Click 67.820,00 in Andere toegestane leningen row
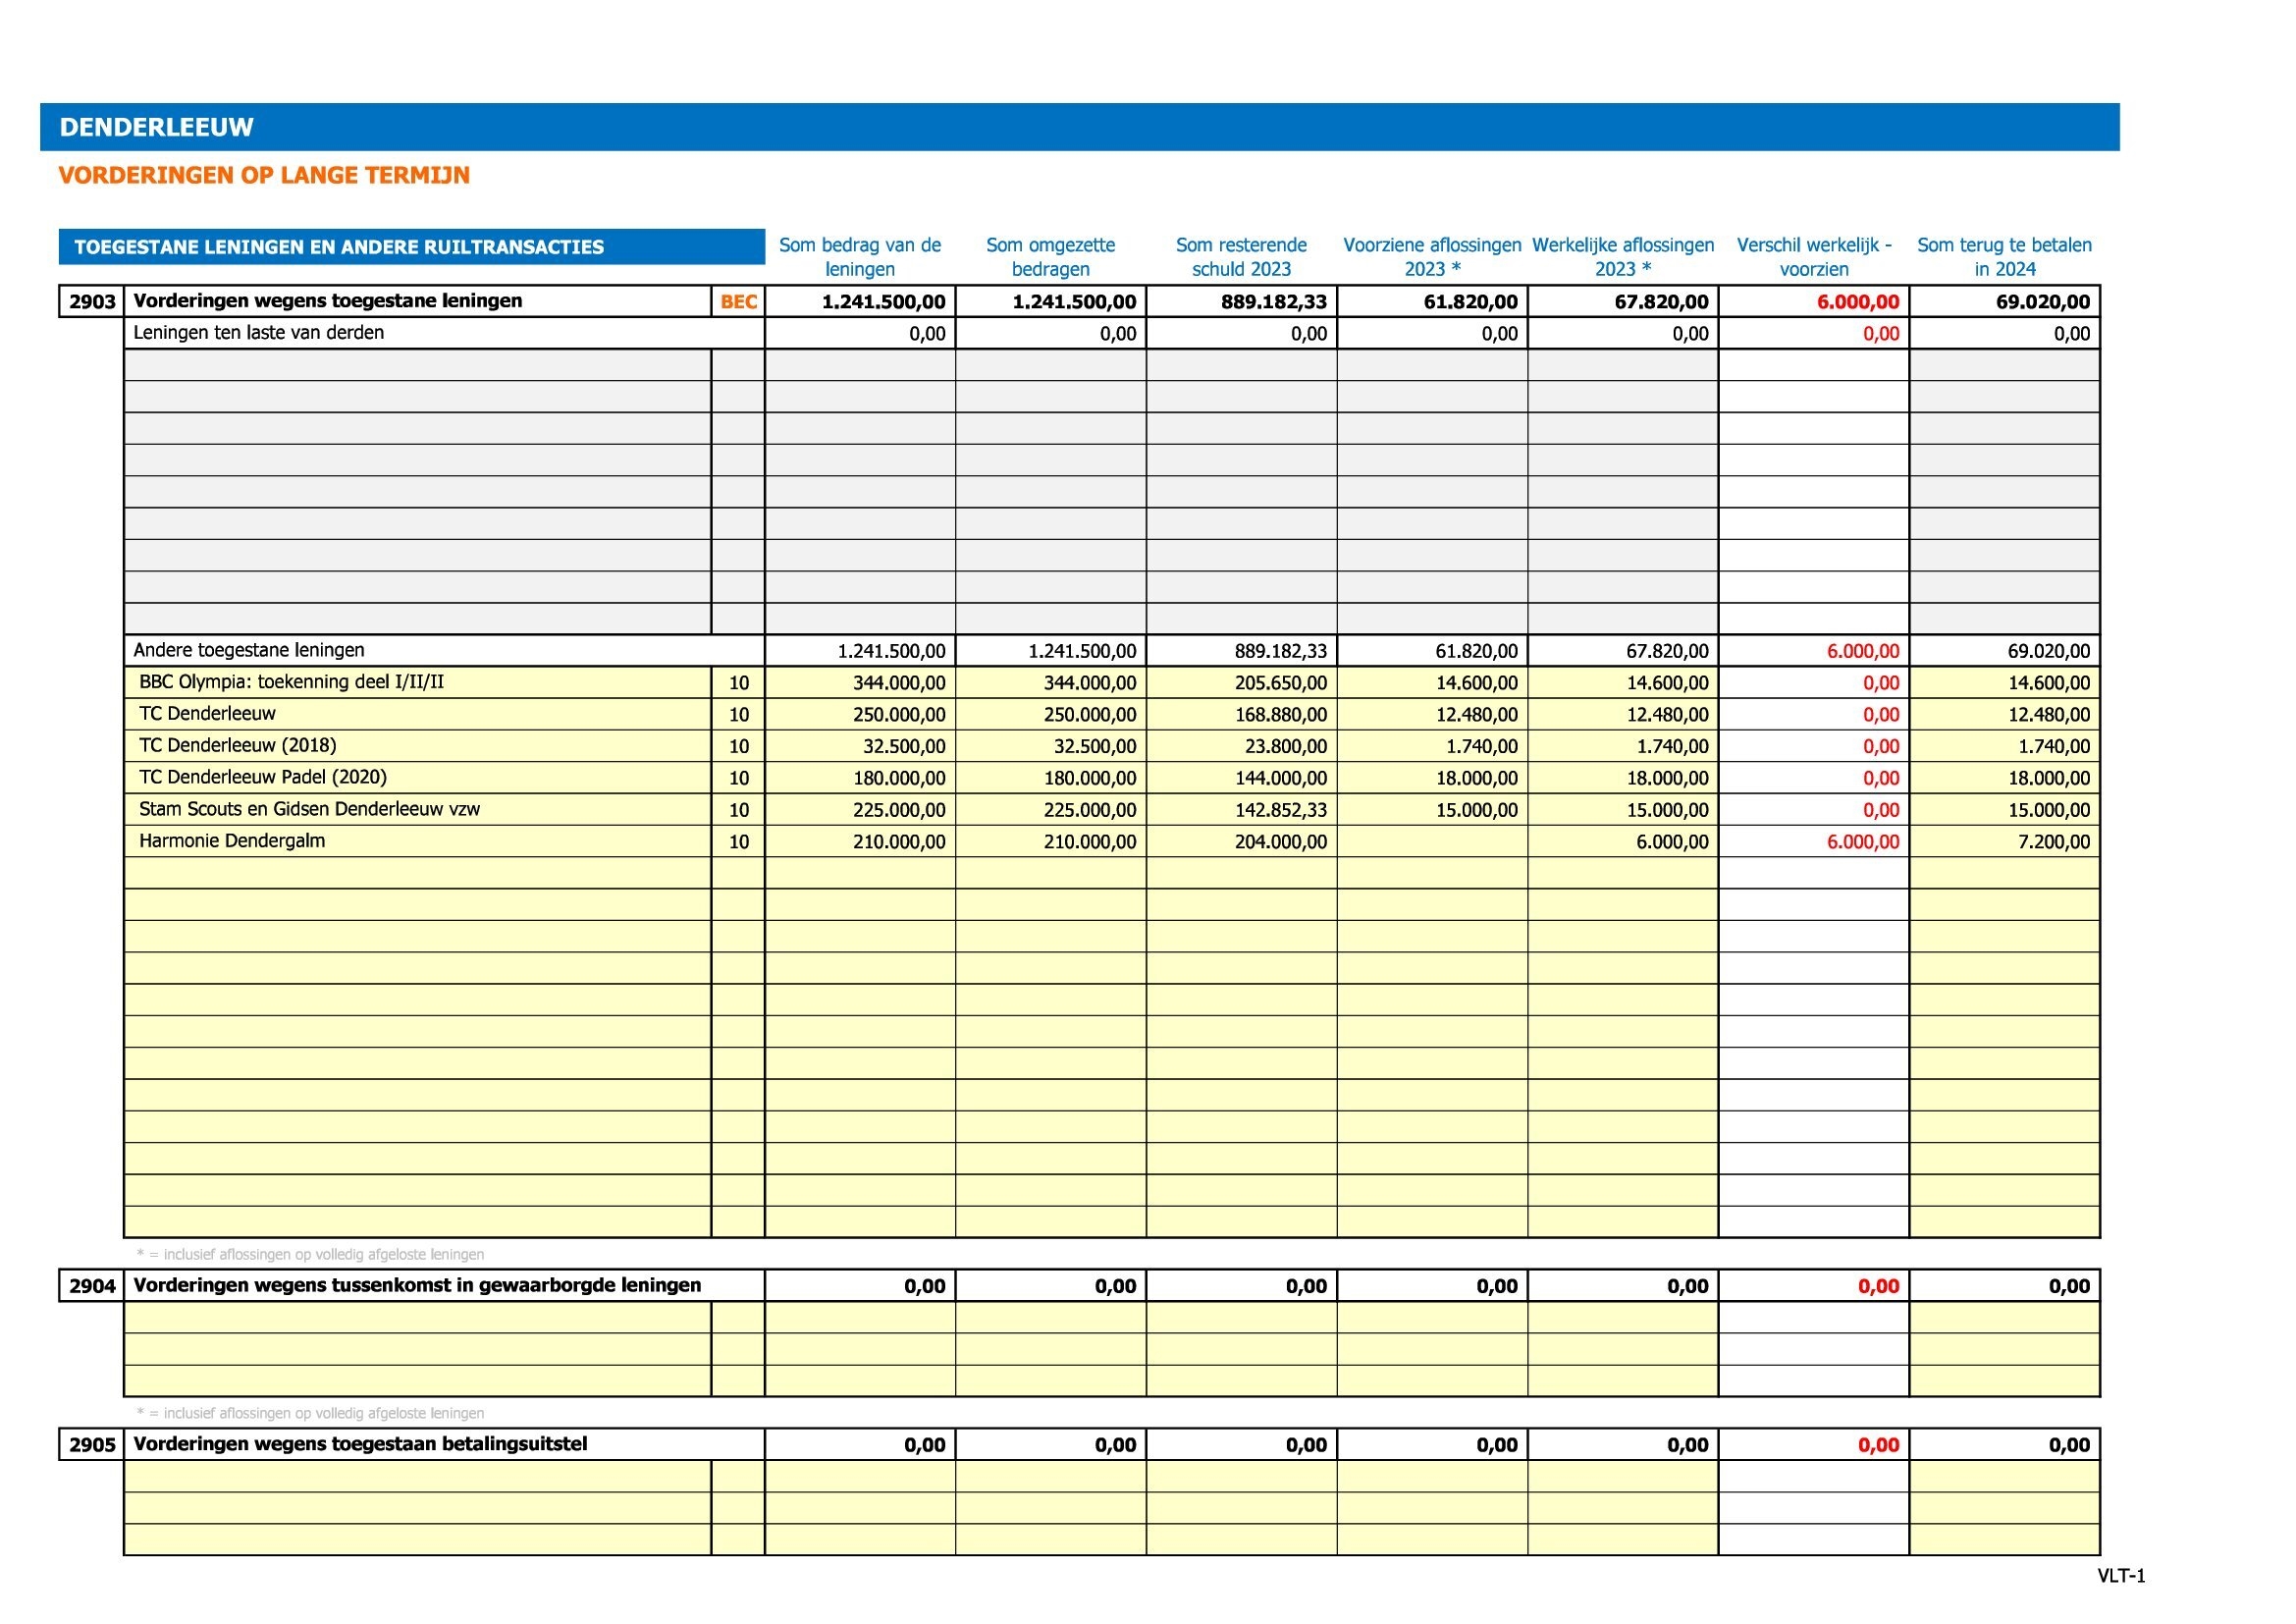 click(x=1667, y=651)
